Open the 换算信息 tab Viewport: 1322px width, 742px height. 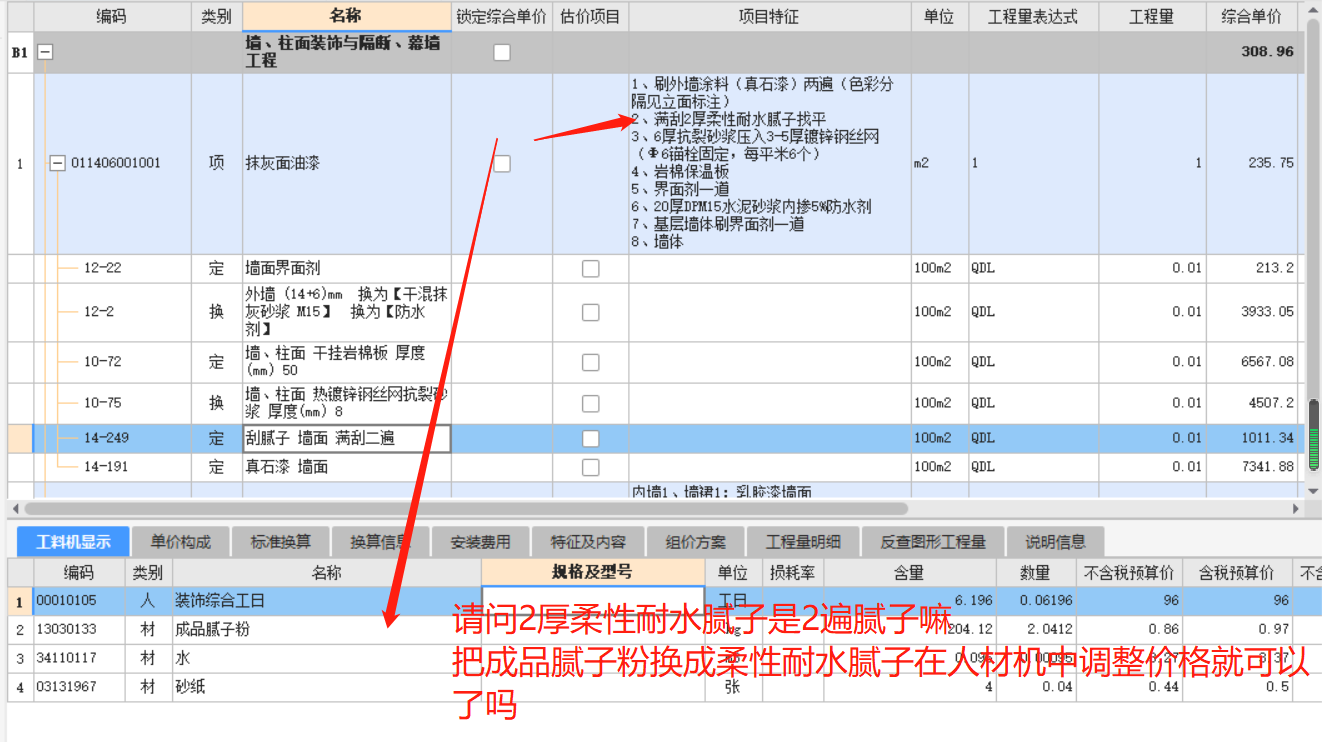click(381, 541)
